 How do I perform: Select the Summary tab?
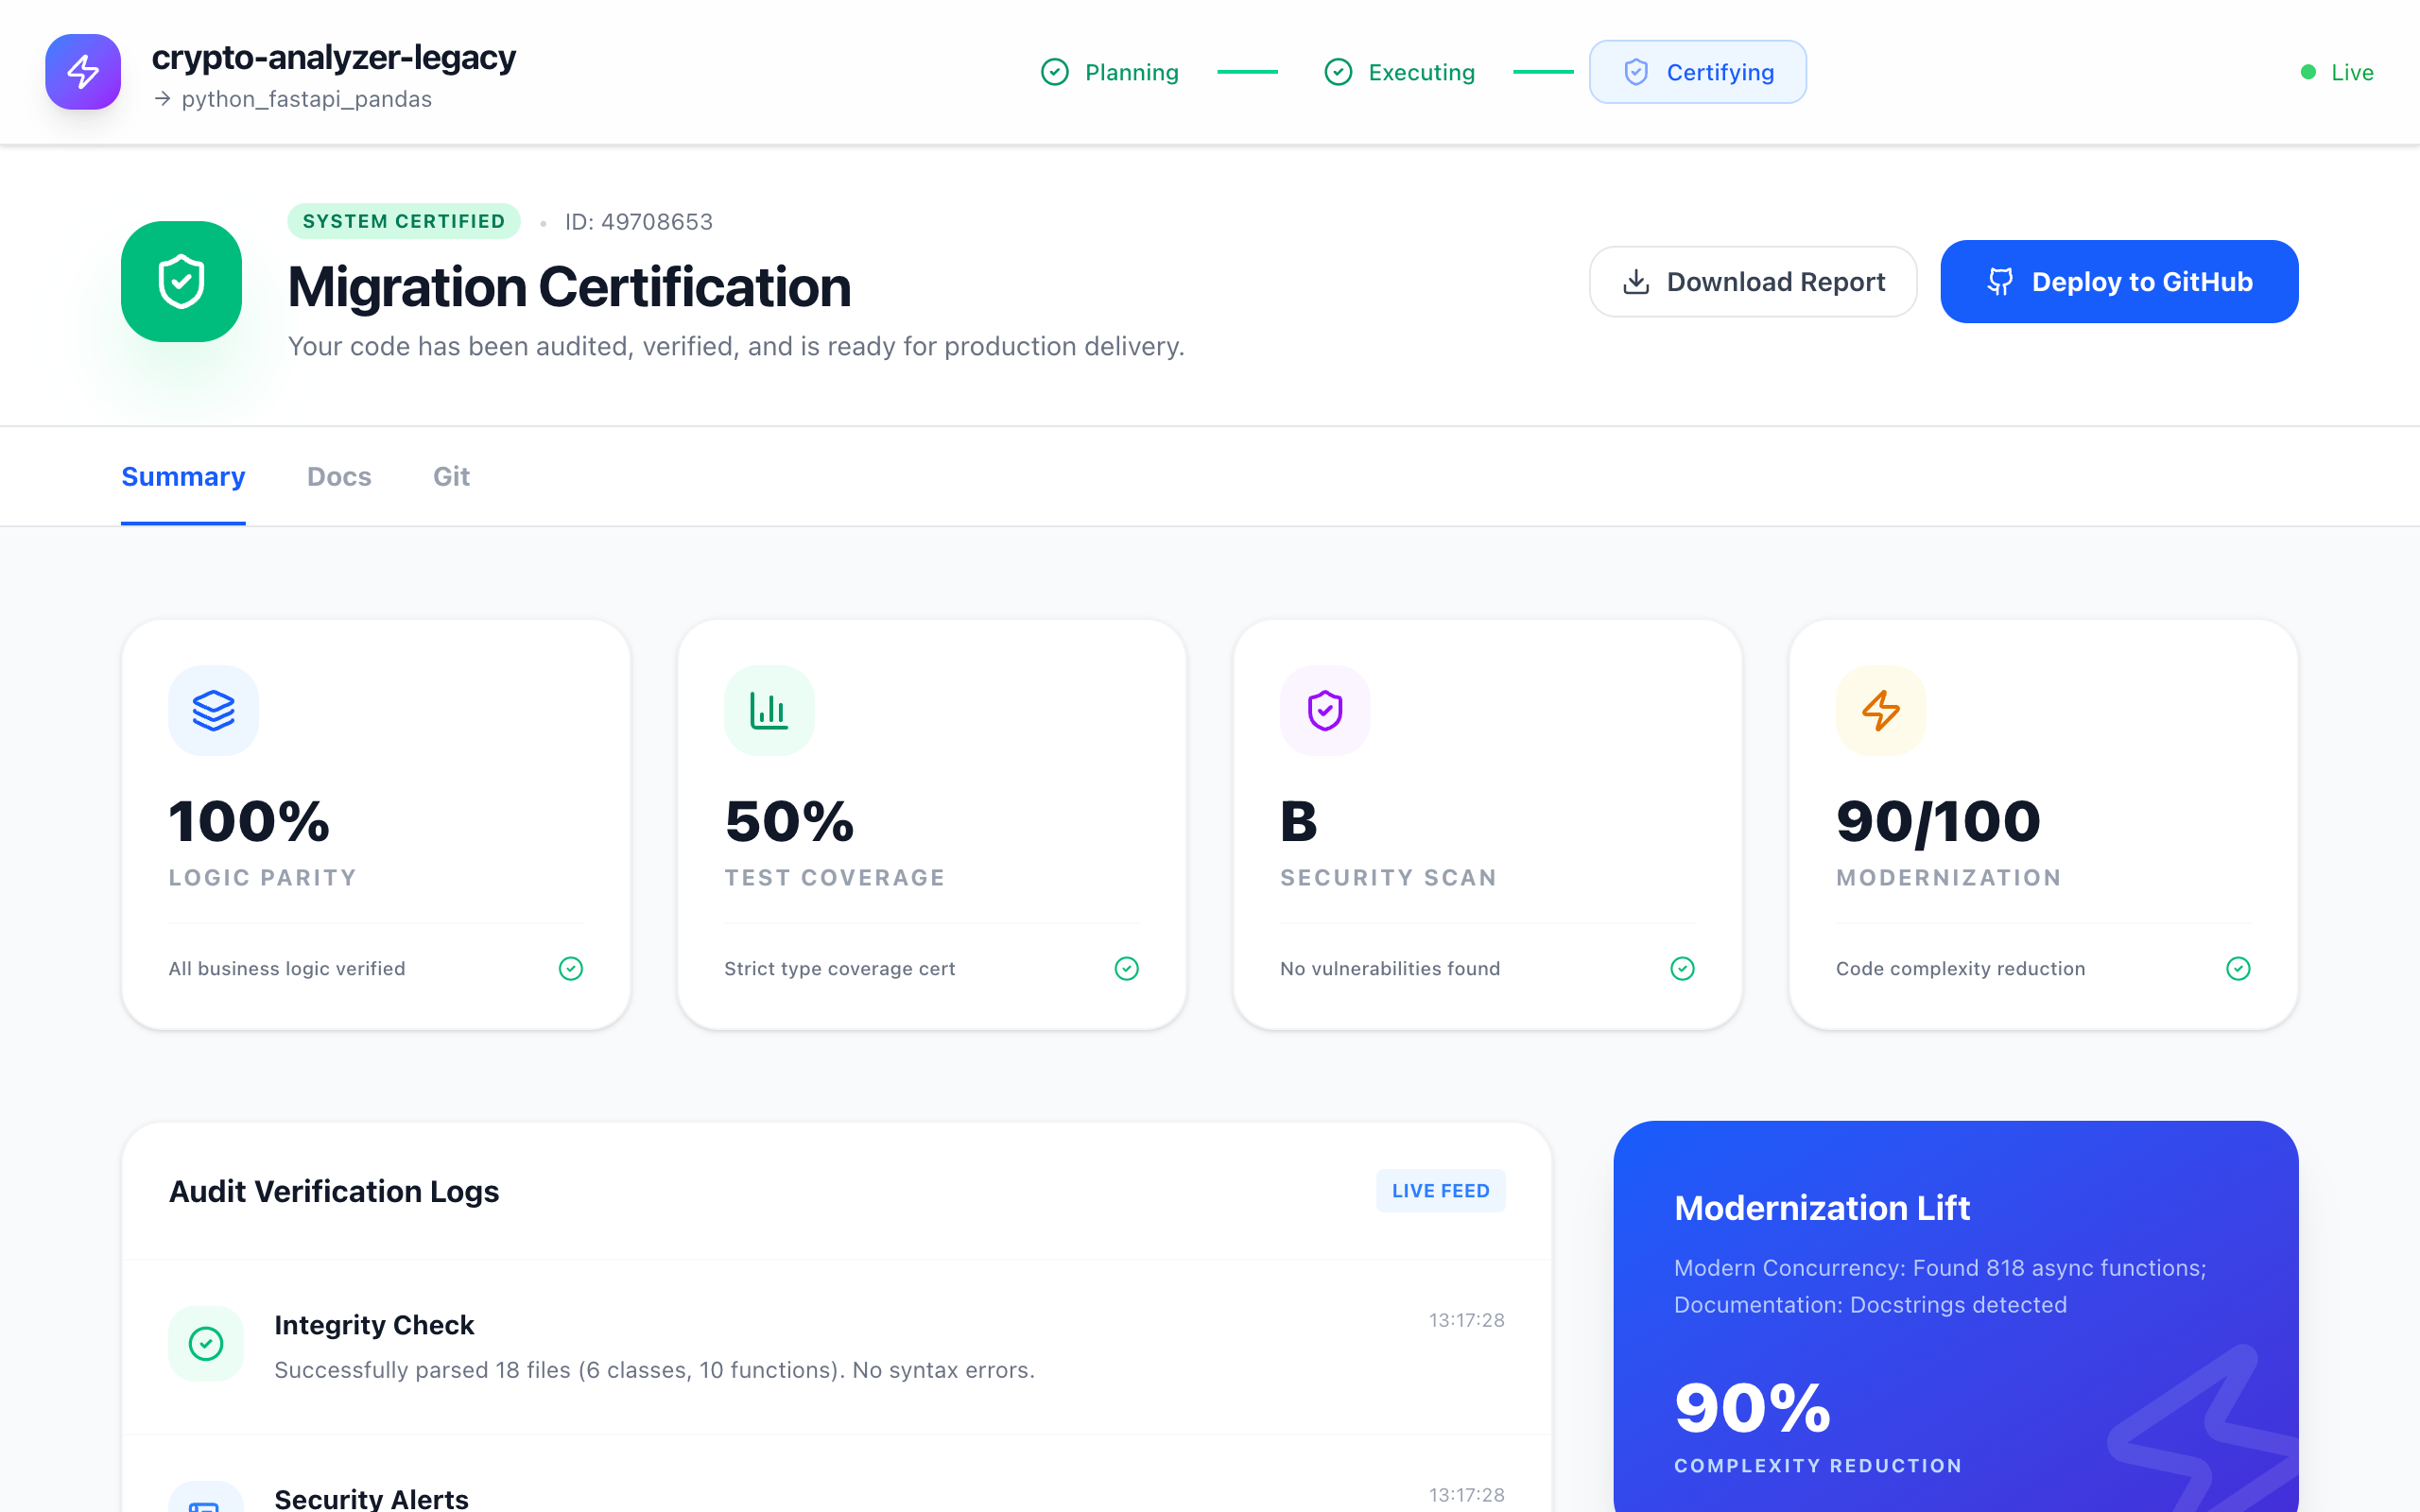(x=183, y=476)
